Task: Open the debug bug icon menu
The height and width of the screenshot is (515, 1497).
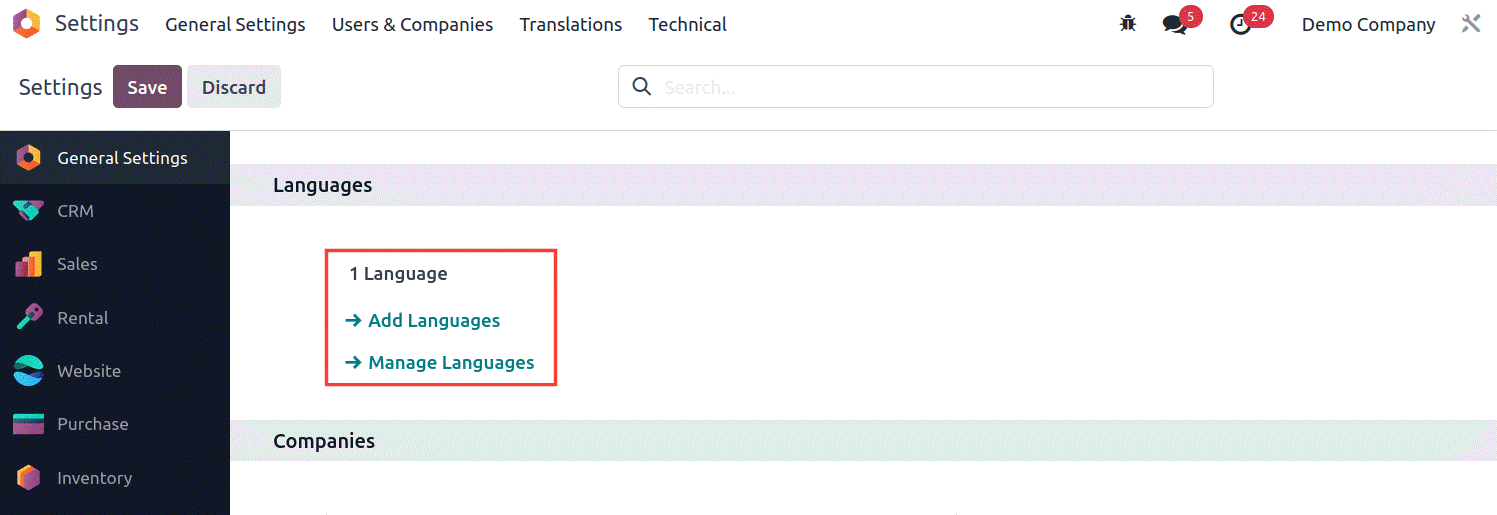Action: (1128, 24)
